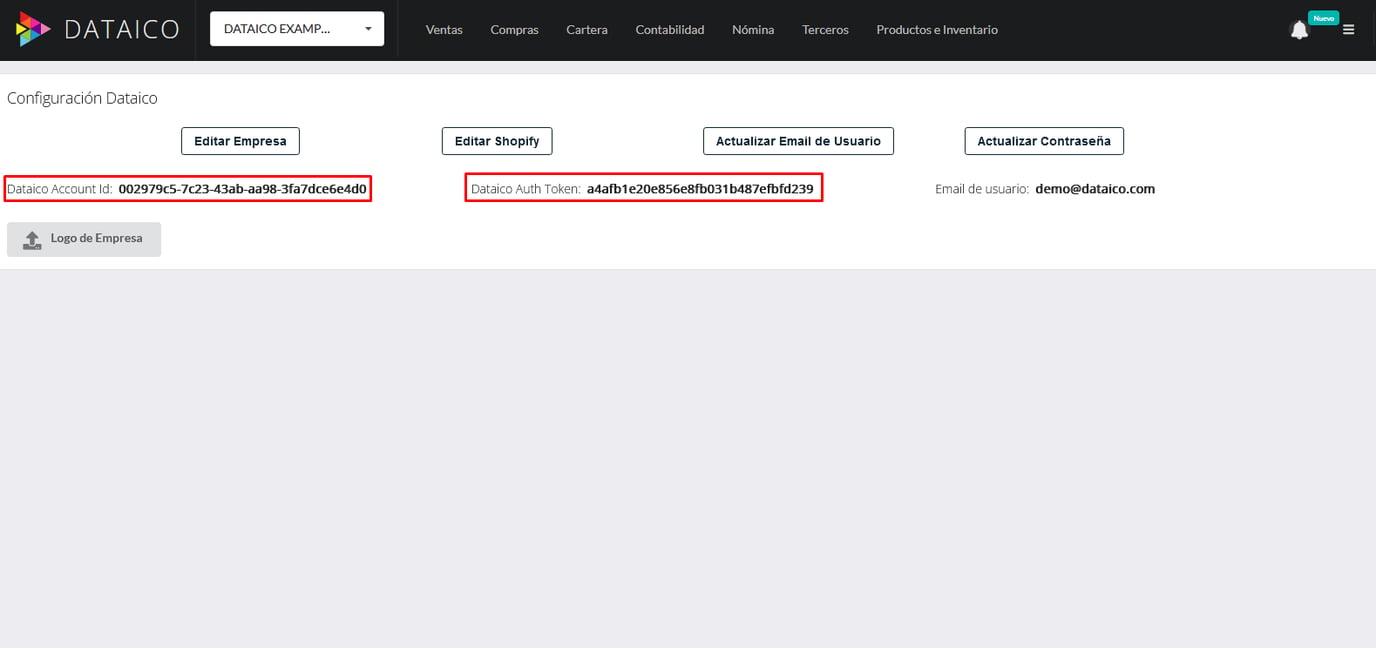Click Actualizar Email de Usuario

tap(798, 141)
